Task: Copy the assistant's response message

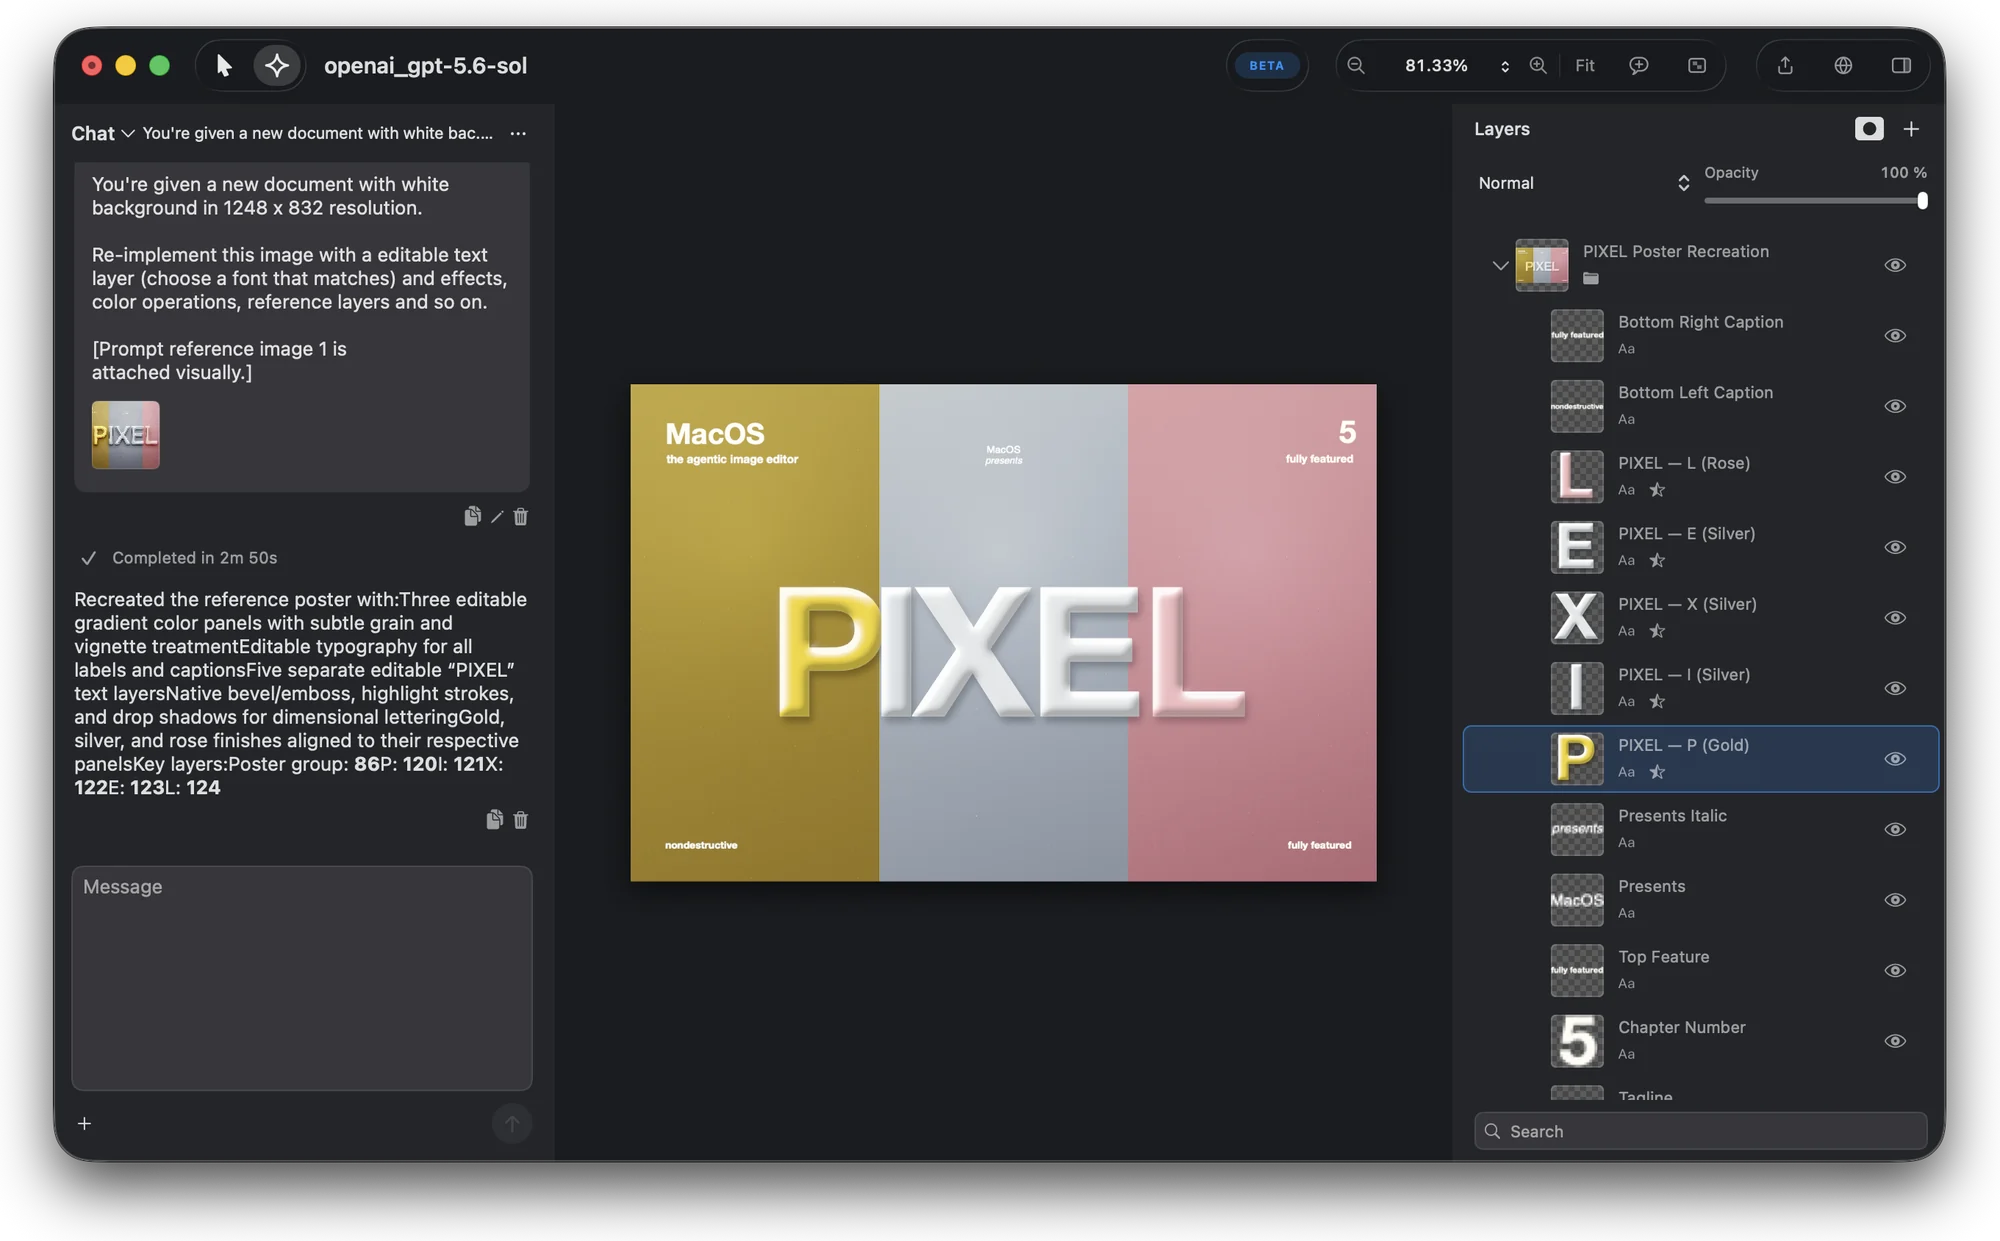Action: (494, 820)
